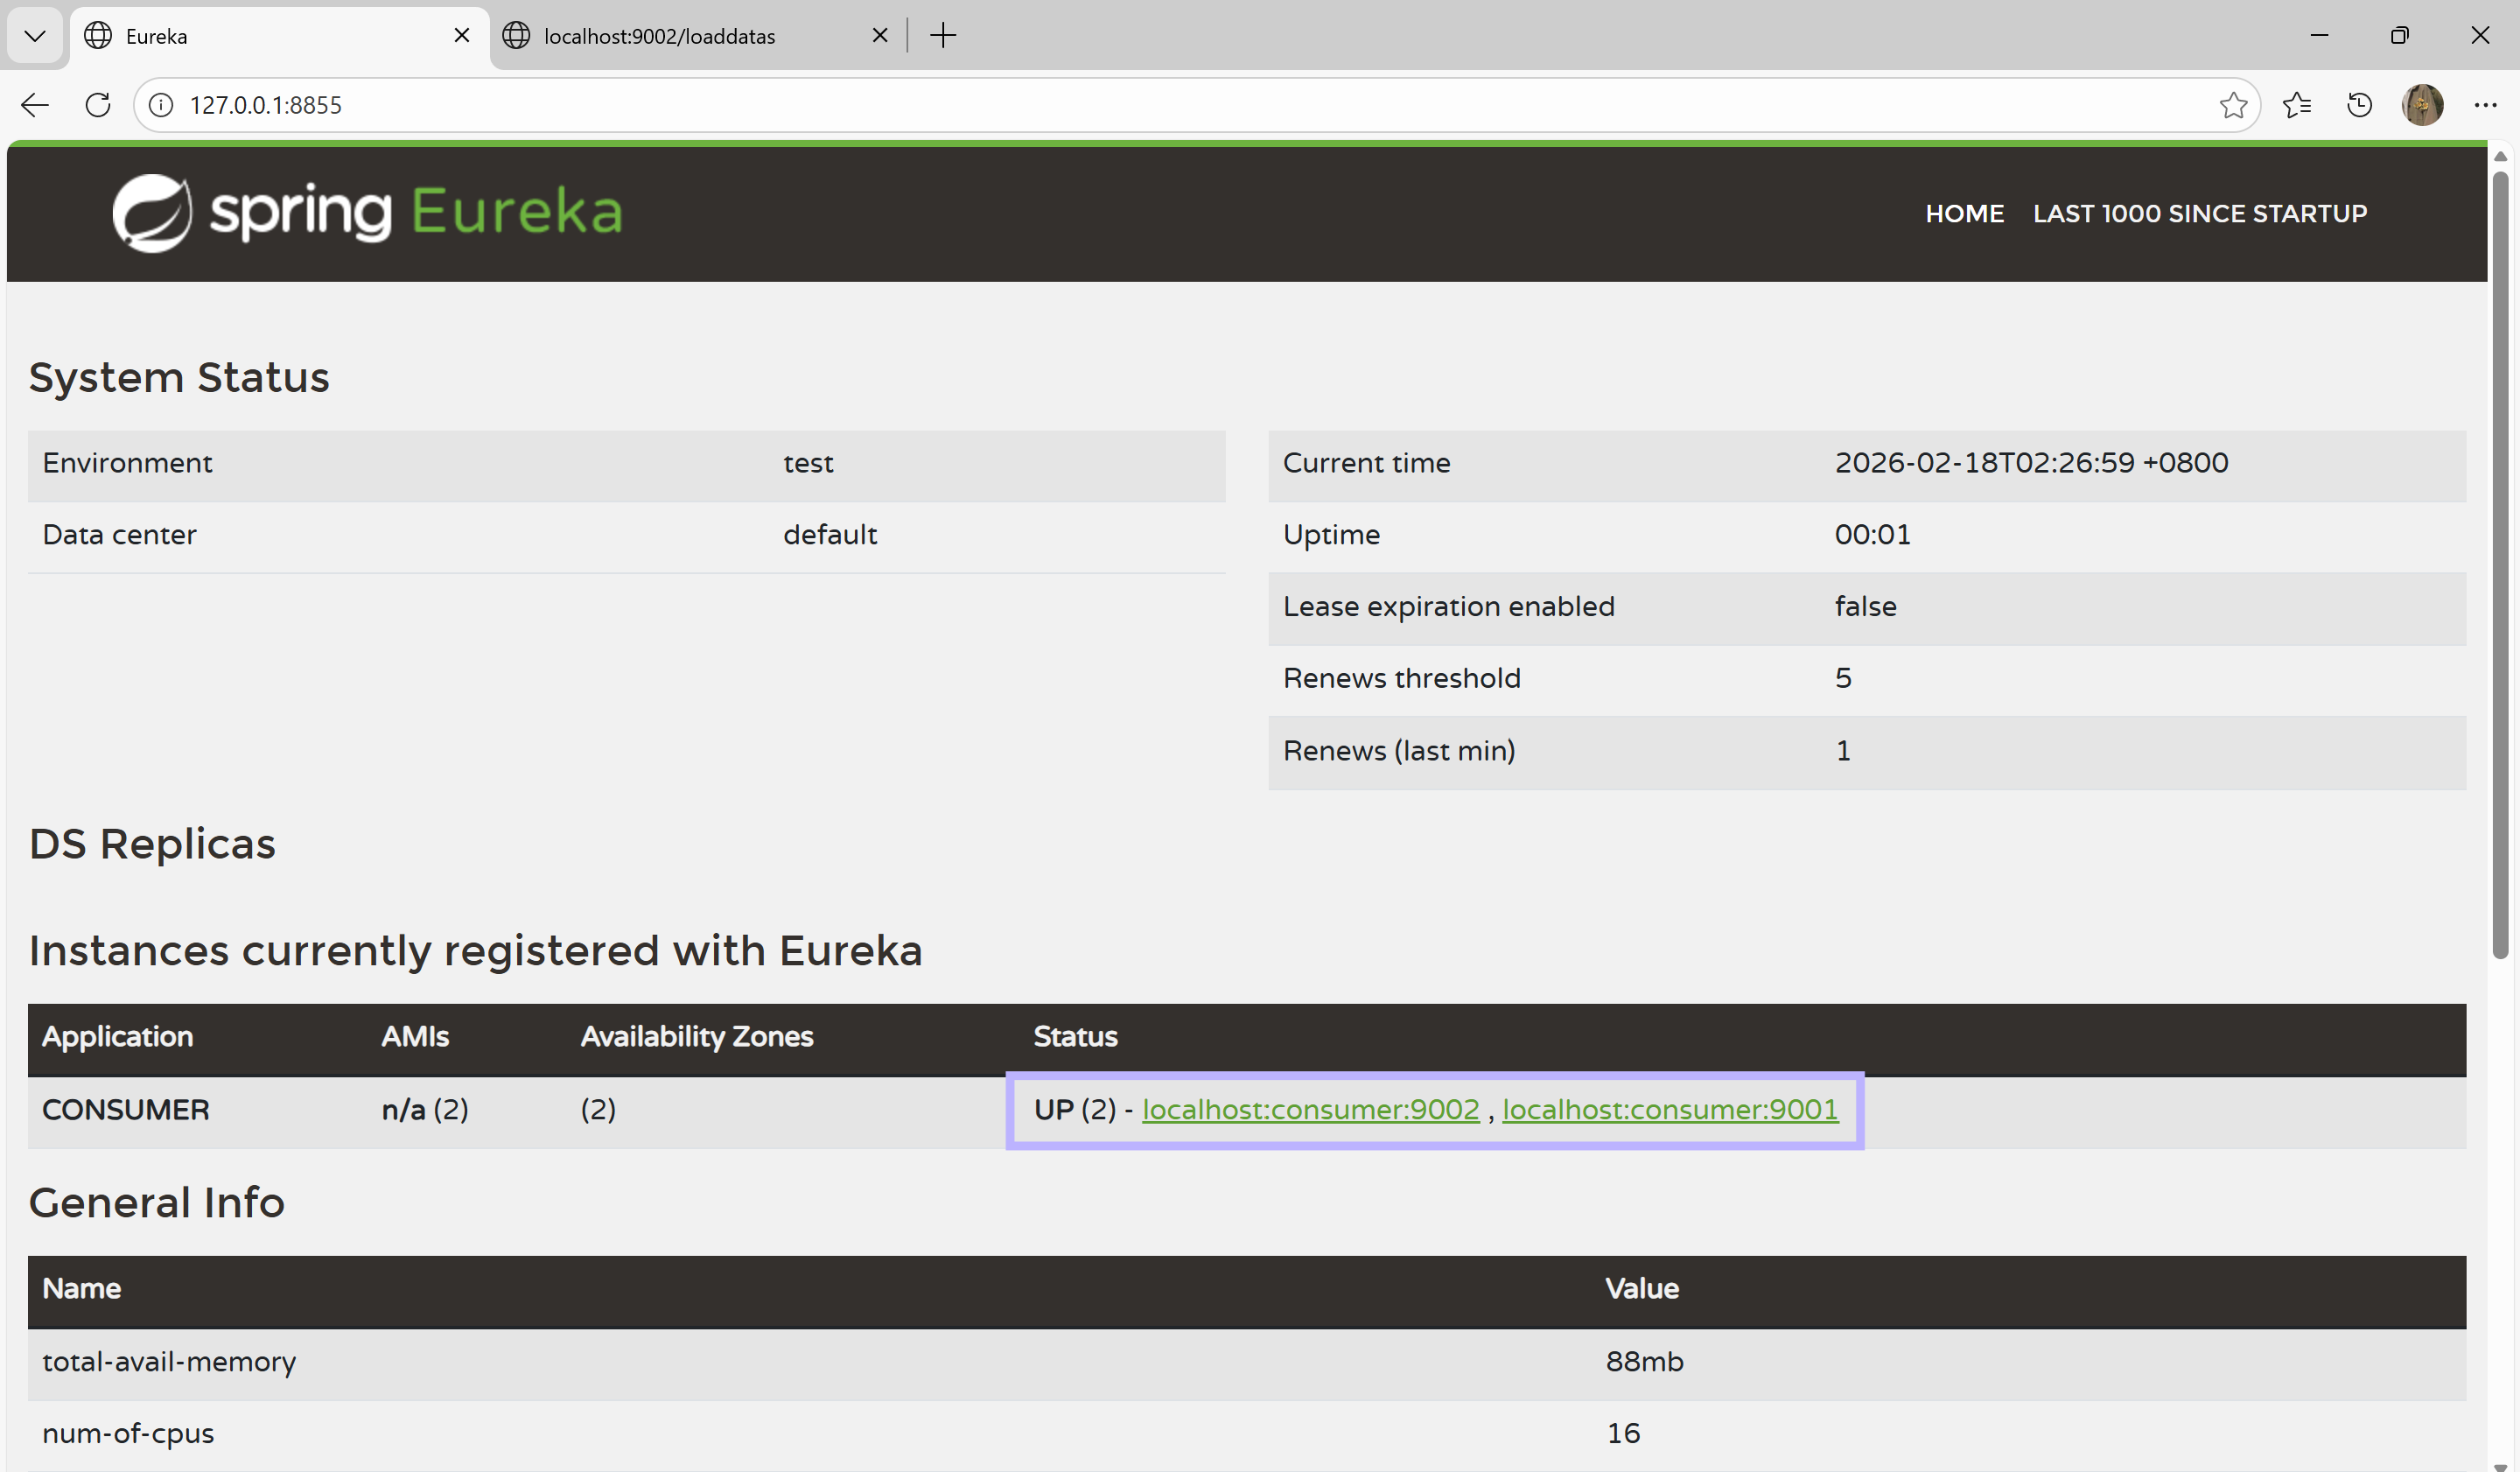Open the tab search dropdown arrow
2520x1472 pixels.
tap(35, 36)
